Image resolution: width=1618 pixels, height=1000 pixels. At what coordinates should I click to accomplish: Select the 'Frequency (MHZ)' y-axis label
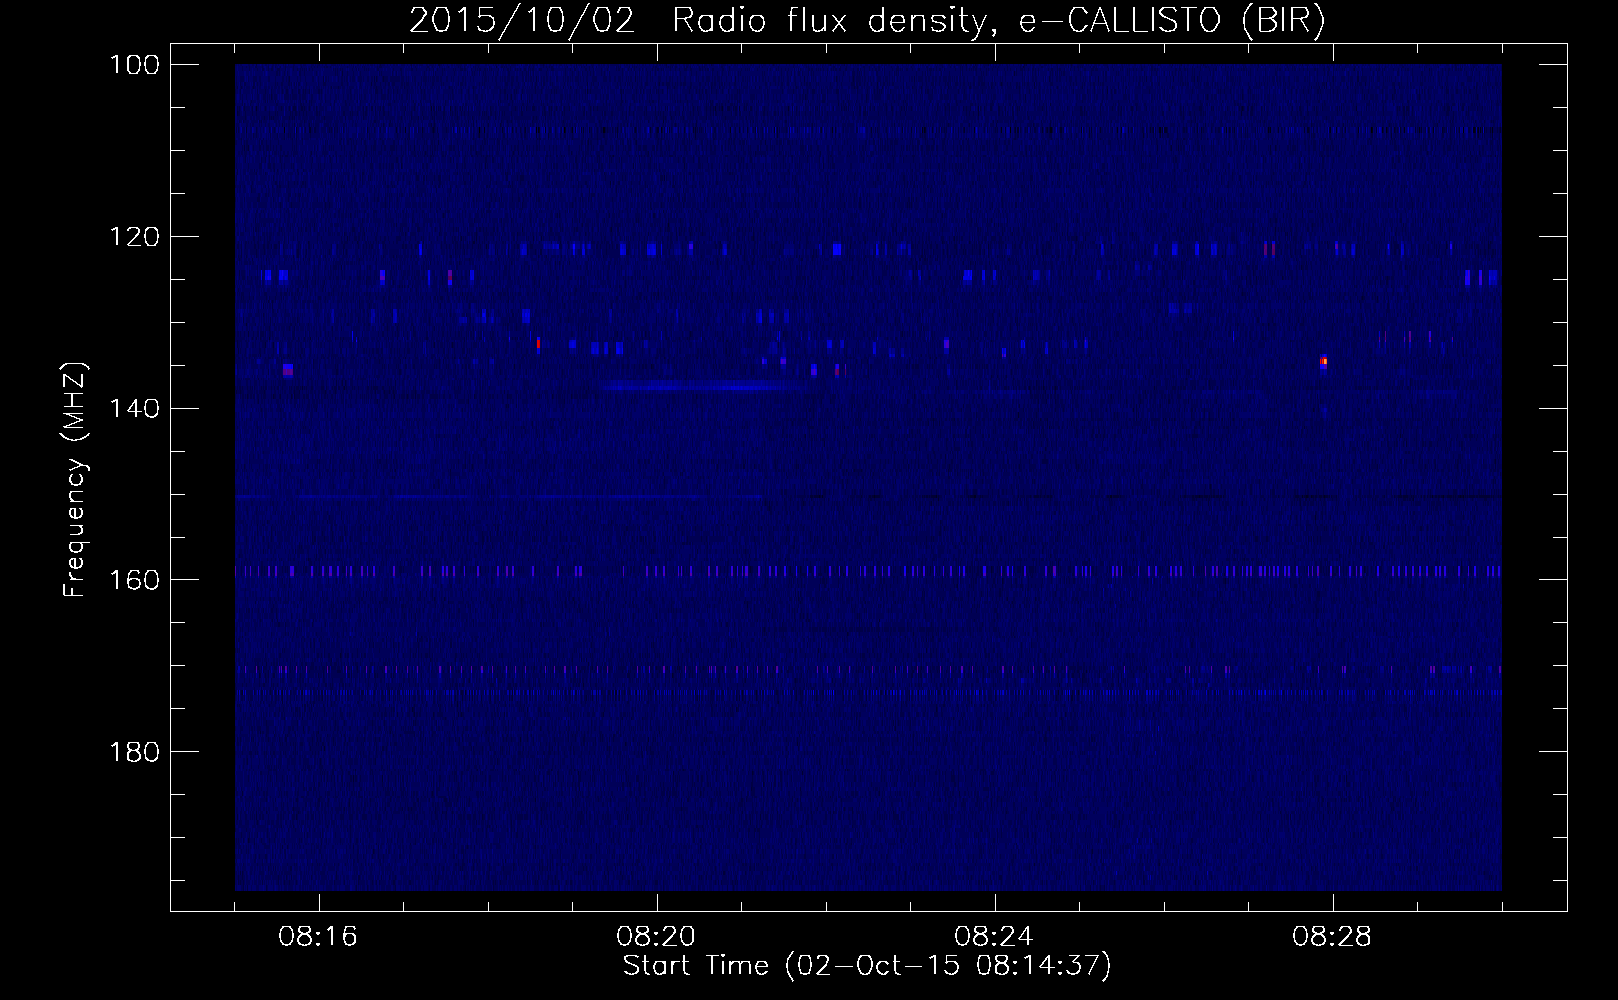coord(75,480)
